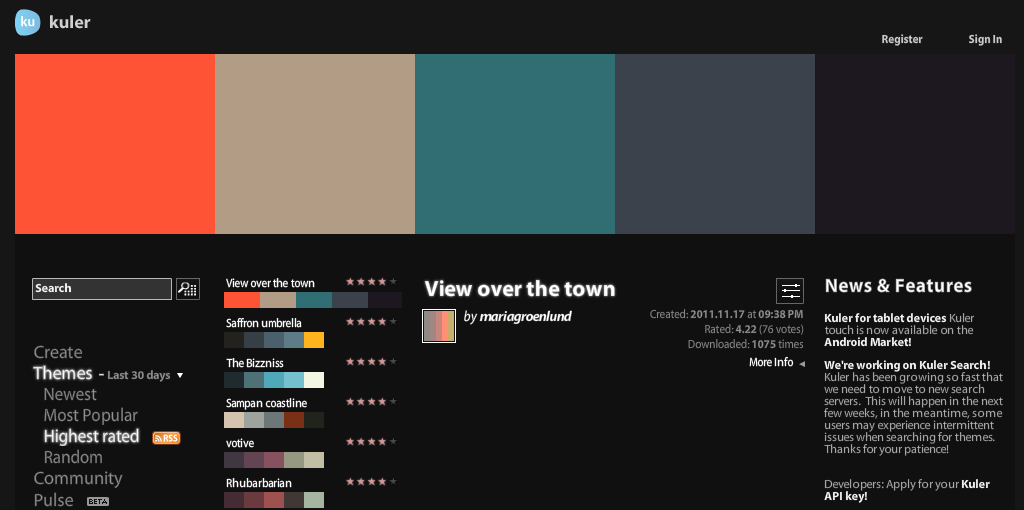
Task: Click the Register link
Action: pyautogui.click(x=902, y=39)
